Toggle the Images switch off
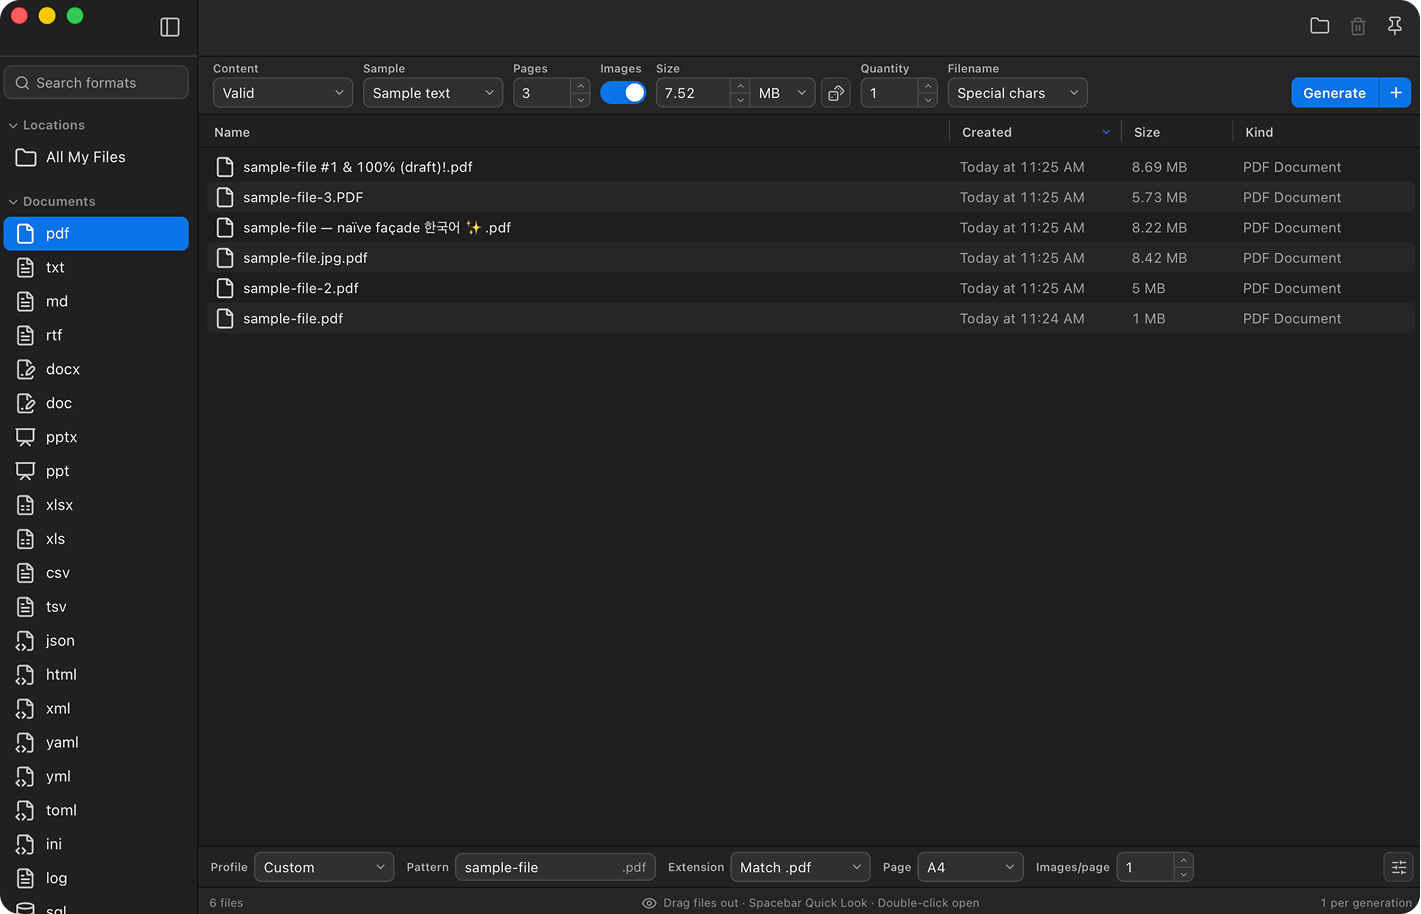1421x914 pixels. click(623, 93)
